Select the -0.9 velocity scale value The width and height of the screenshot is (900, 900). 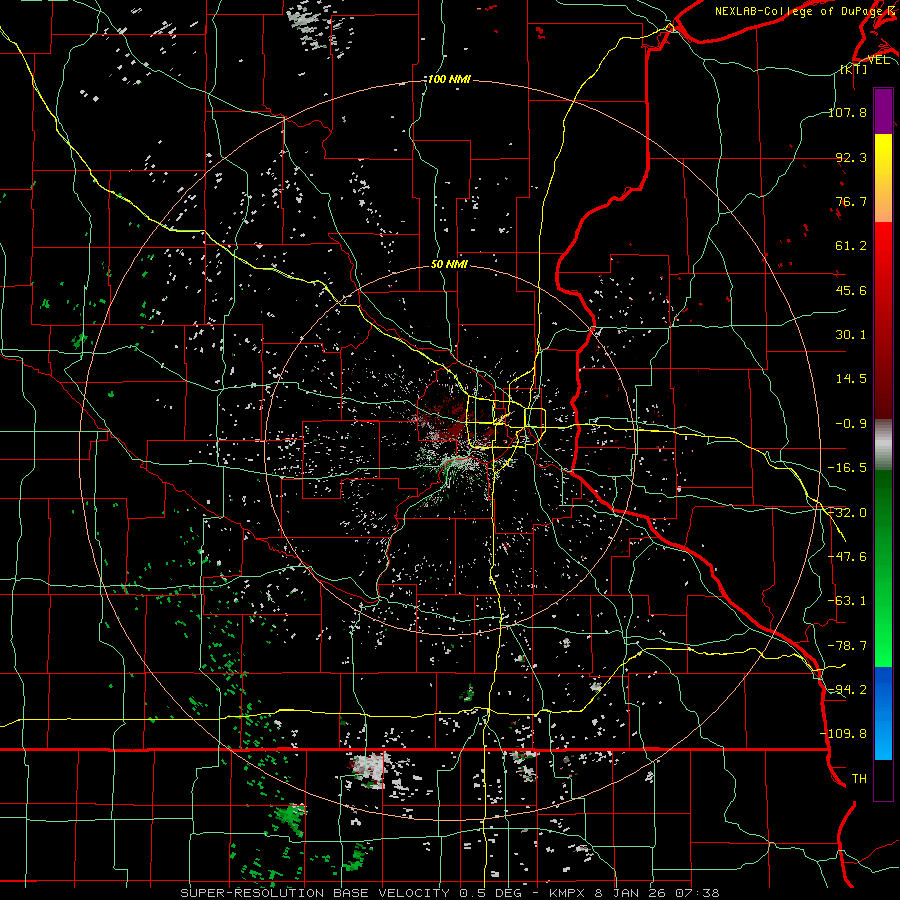point(851,424)
